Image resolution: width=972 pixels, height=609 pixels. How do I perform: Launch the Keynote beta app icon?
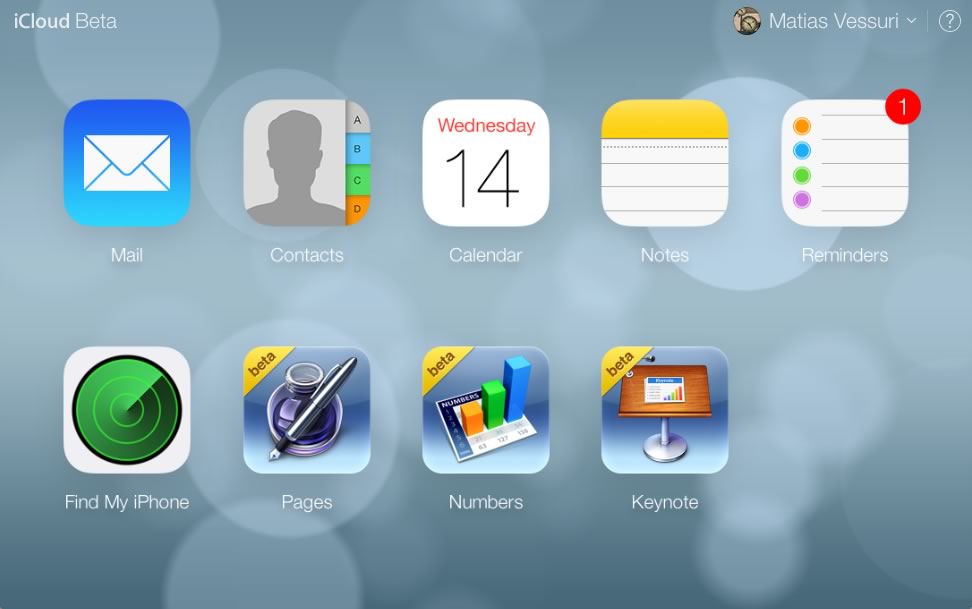tap(665, 409)
